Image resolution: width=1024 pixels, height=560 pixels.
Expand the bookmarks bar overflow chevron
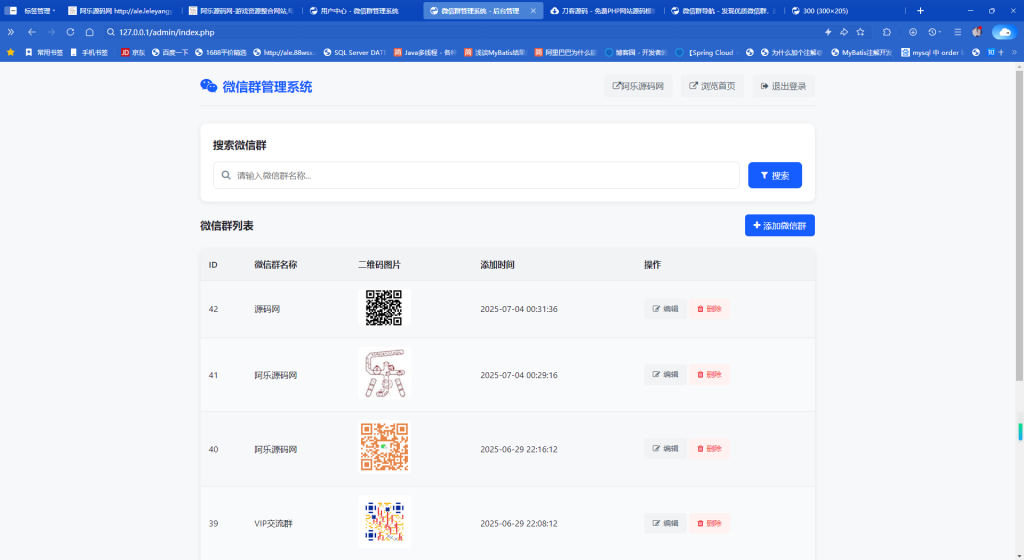click(1014, 52)
